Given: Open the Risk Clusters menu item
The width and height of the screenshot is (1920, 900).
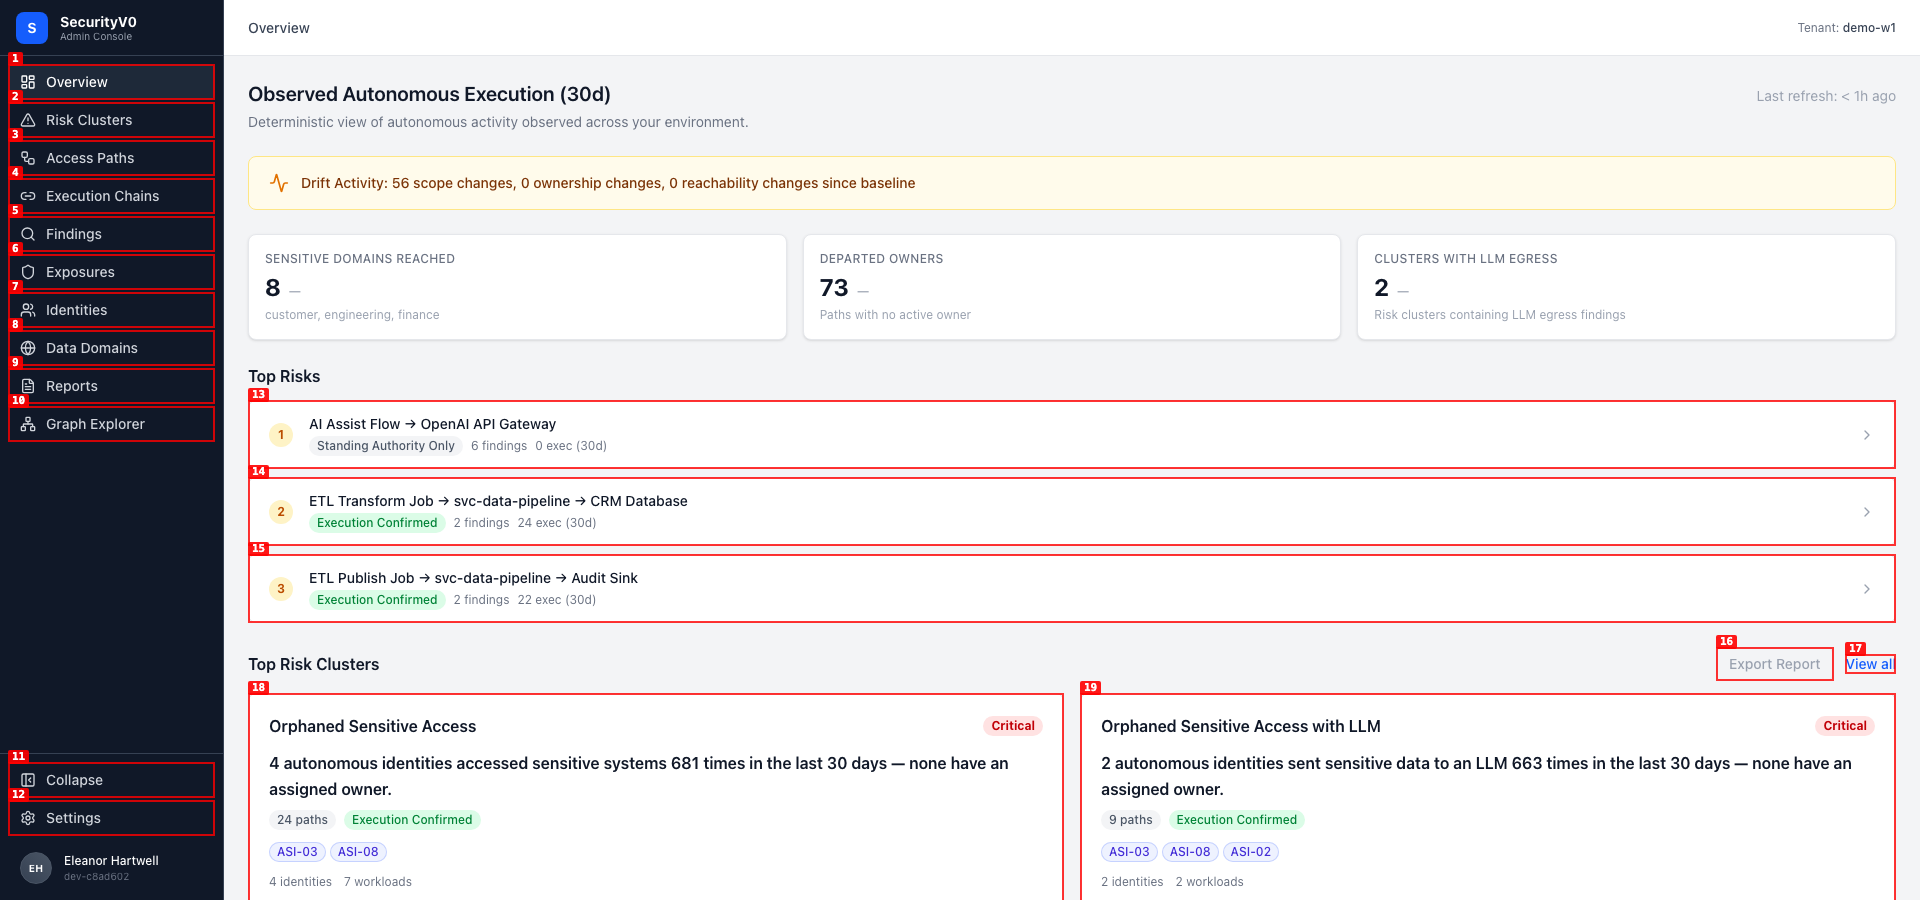Looking at the screenshot, I should (112, 120).
